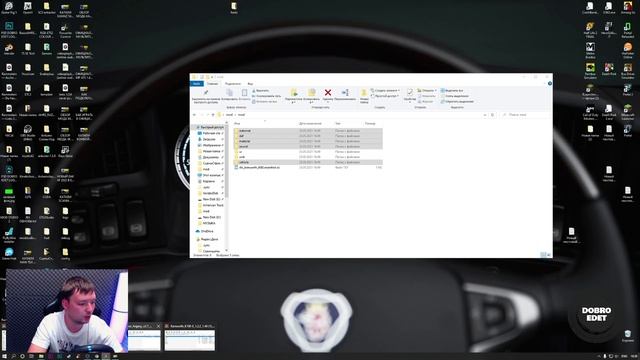The image size is (640, 360).
Task: Open Загрузки in the sidebar
Action: pyautogui.click(x=209, y=139)
